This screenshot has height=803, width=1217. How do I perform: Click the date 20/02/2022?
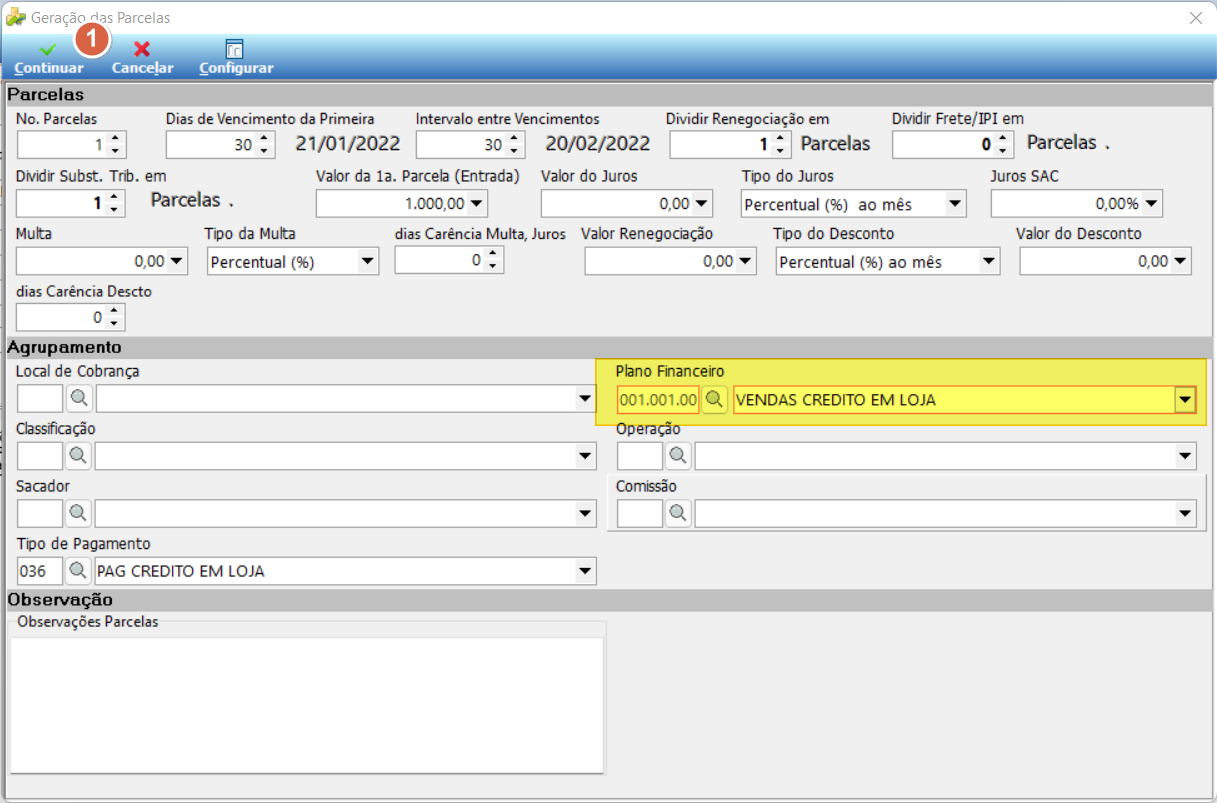598,144
